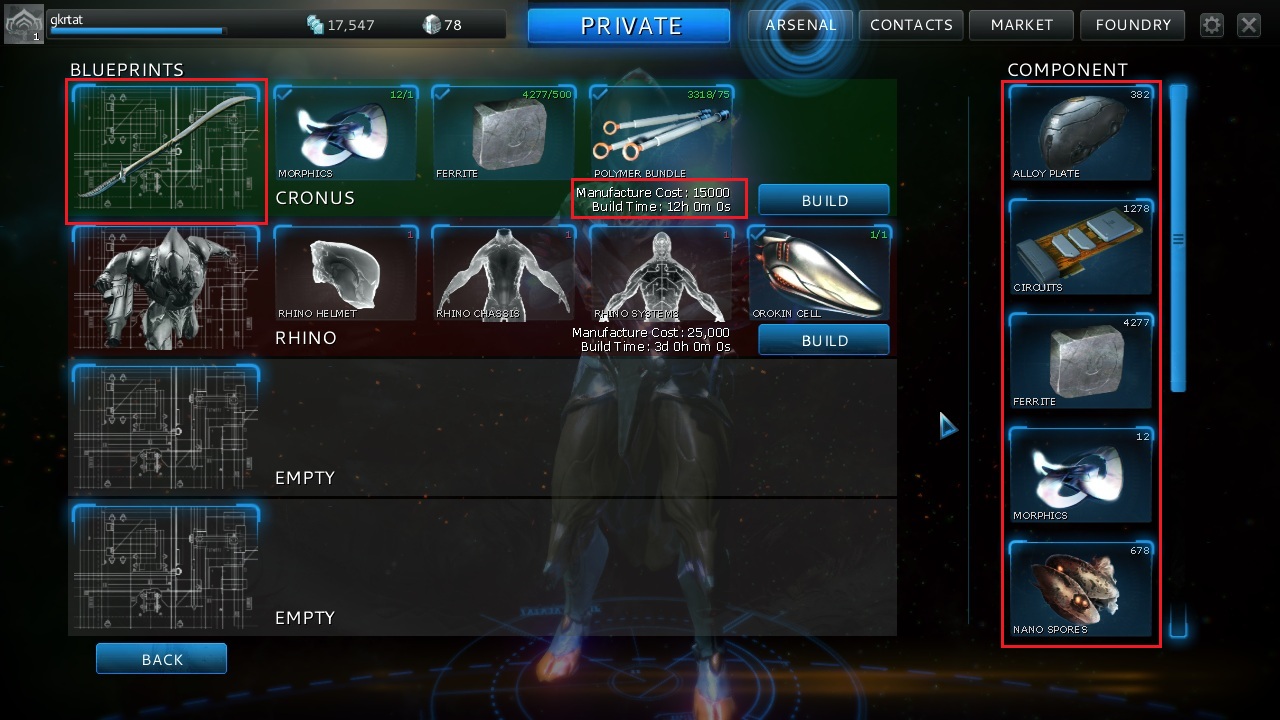This screenshot has width=1280, height=720.
Task: Select the Rhino Helmet part icon
Action: (x=345, y=273)
